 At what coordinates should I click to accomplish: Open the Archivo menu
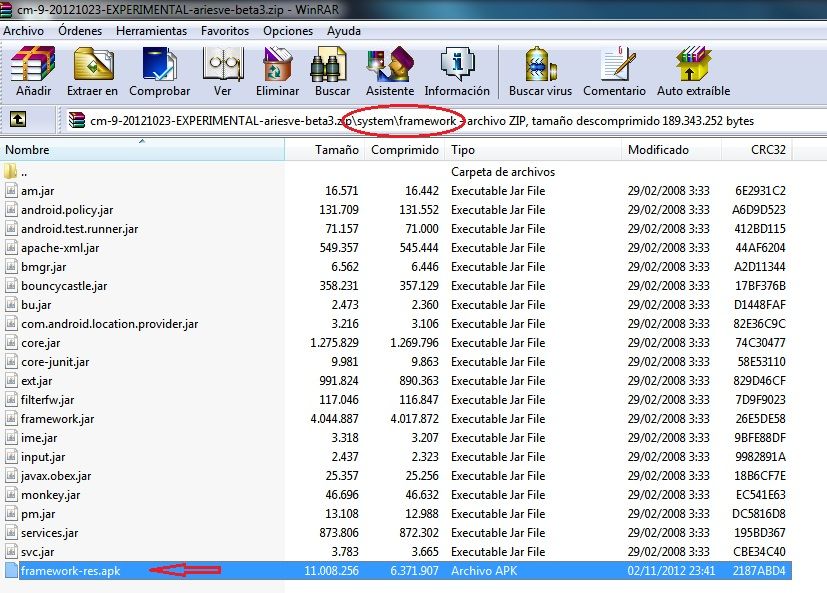pos(24,30)
